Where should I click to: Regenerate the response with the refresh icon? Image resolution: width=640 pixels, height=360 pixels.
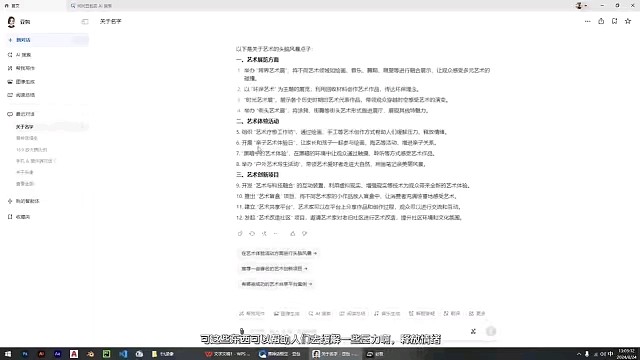(252, 233)
